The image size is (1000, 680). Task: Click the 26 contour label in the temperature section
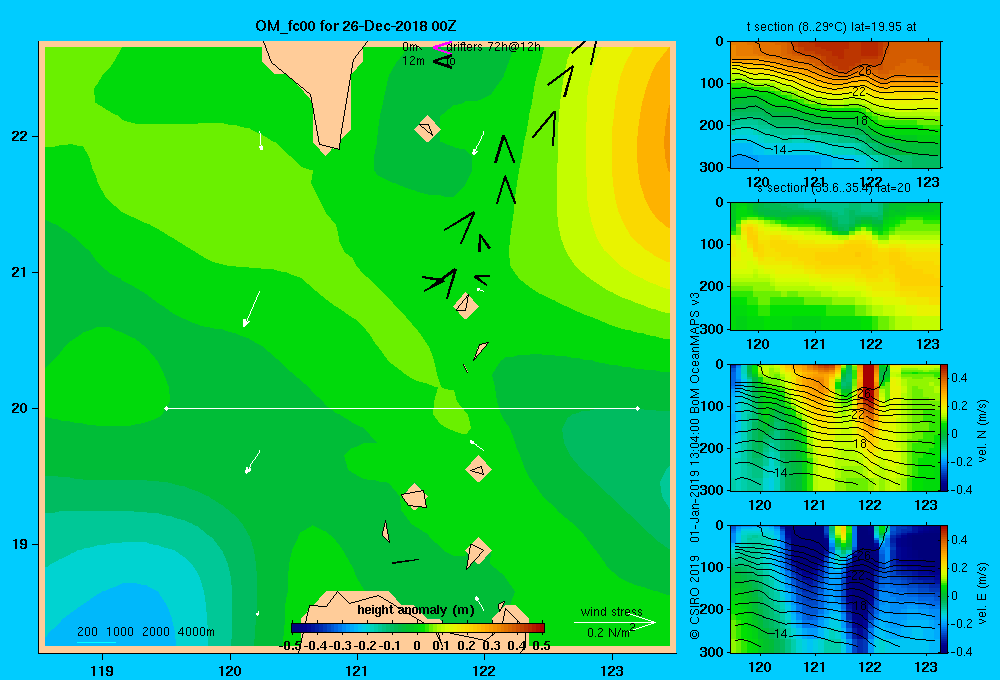pos(865,71)
